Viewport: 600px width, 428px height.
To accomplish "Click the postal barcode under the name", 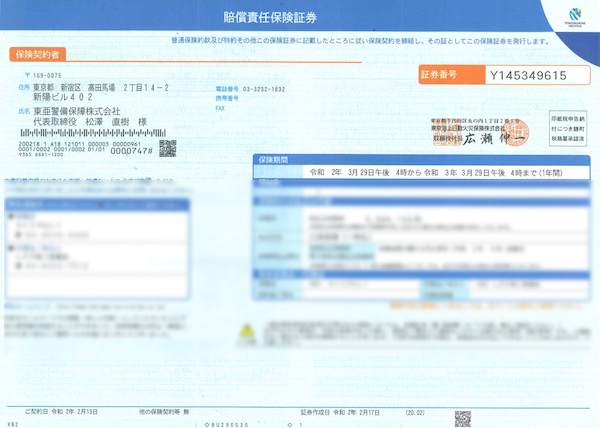I will [93, 133].
